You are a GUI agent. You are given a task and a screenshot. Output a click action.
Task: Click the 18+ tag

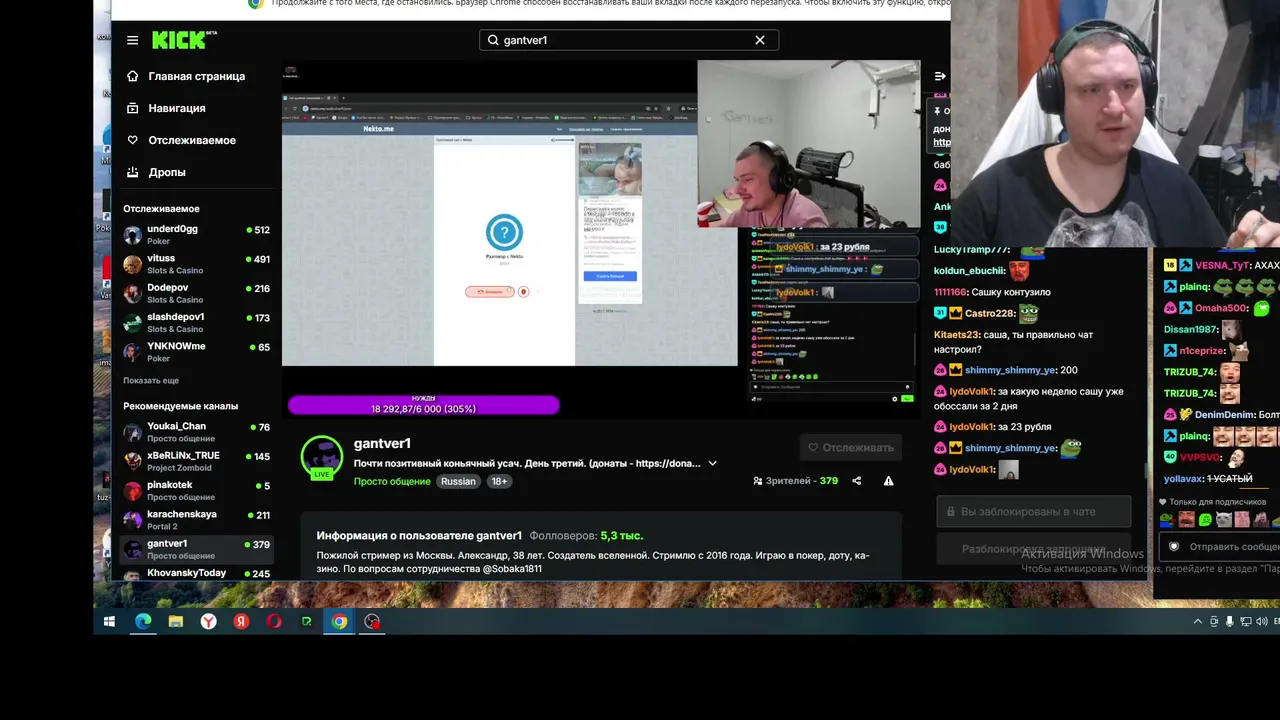coord(499,481)
